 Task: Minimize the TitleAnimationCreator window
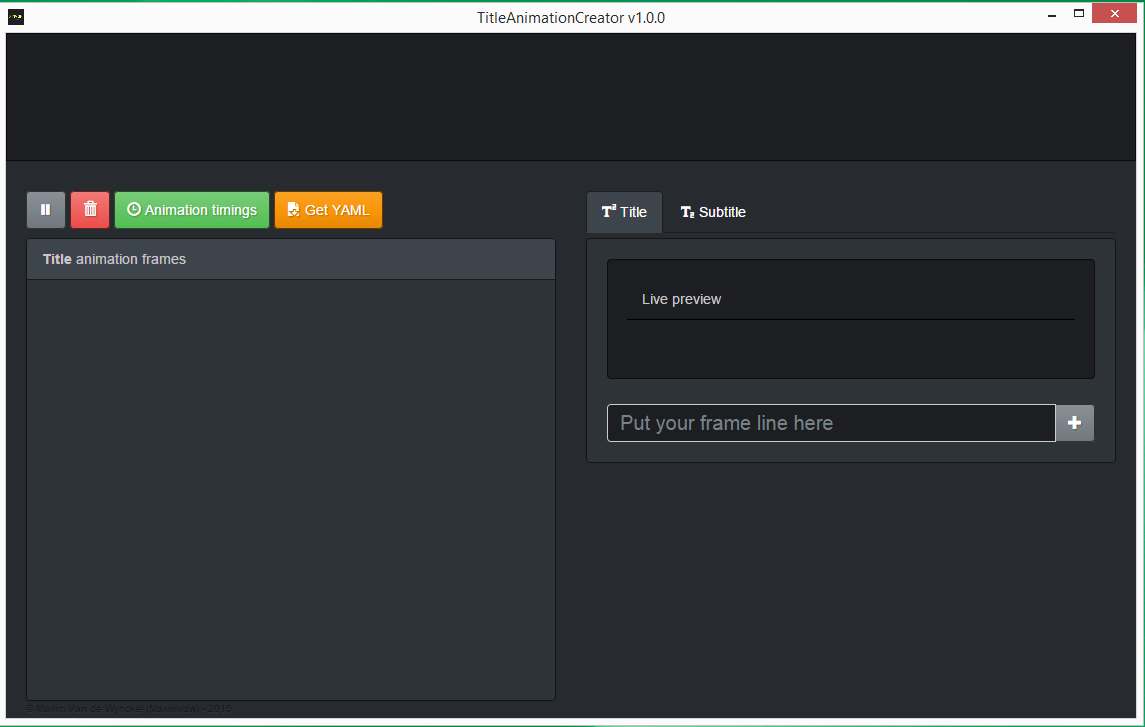[1052, 15]
